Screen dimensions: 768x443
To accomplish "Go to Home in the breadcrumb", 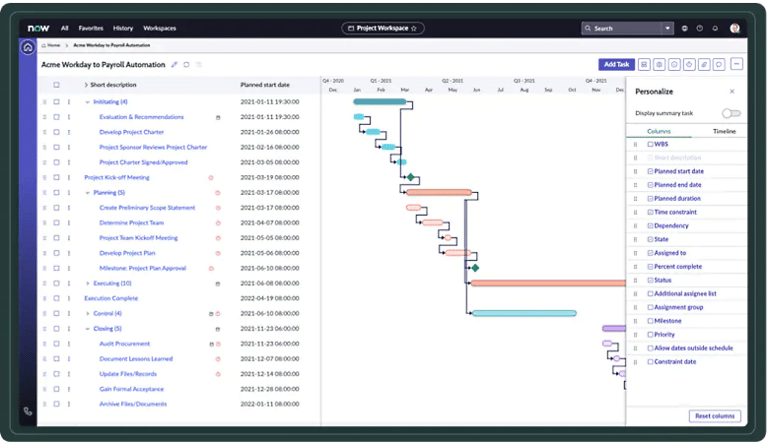I will click(x=51, y=45).
